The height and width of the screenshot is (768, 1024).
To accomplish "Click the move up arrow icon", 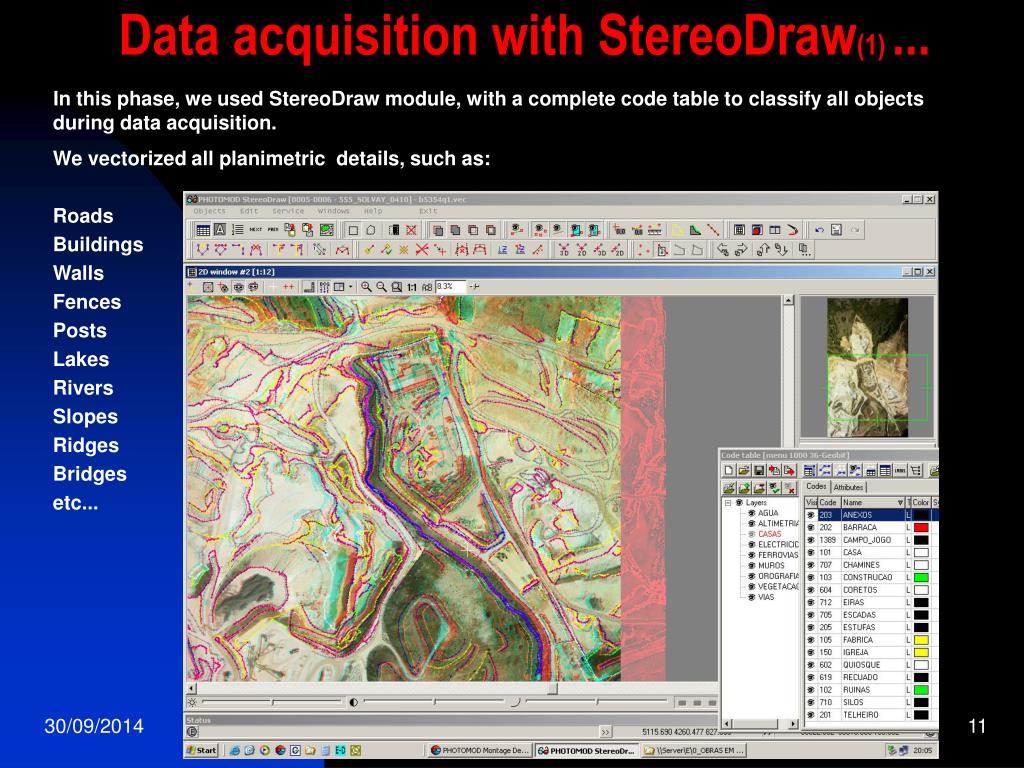I will pos(763,249).
